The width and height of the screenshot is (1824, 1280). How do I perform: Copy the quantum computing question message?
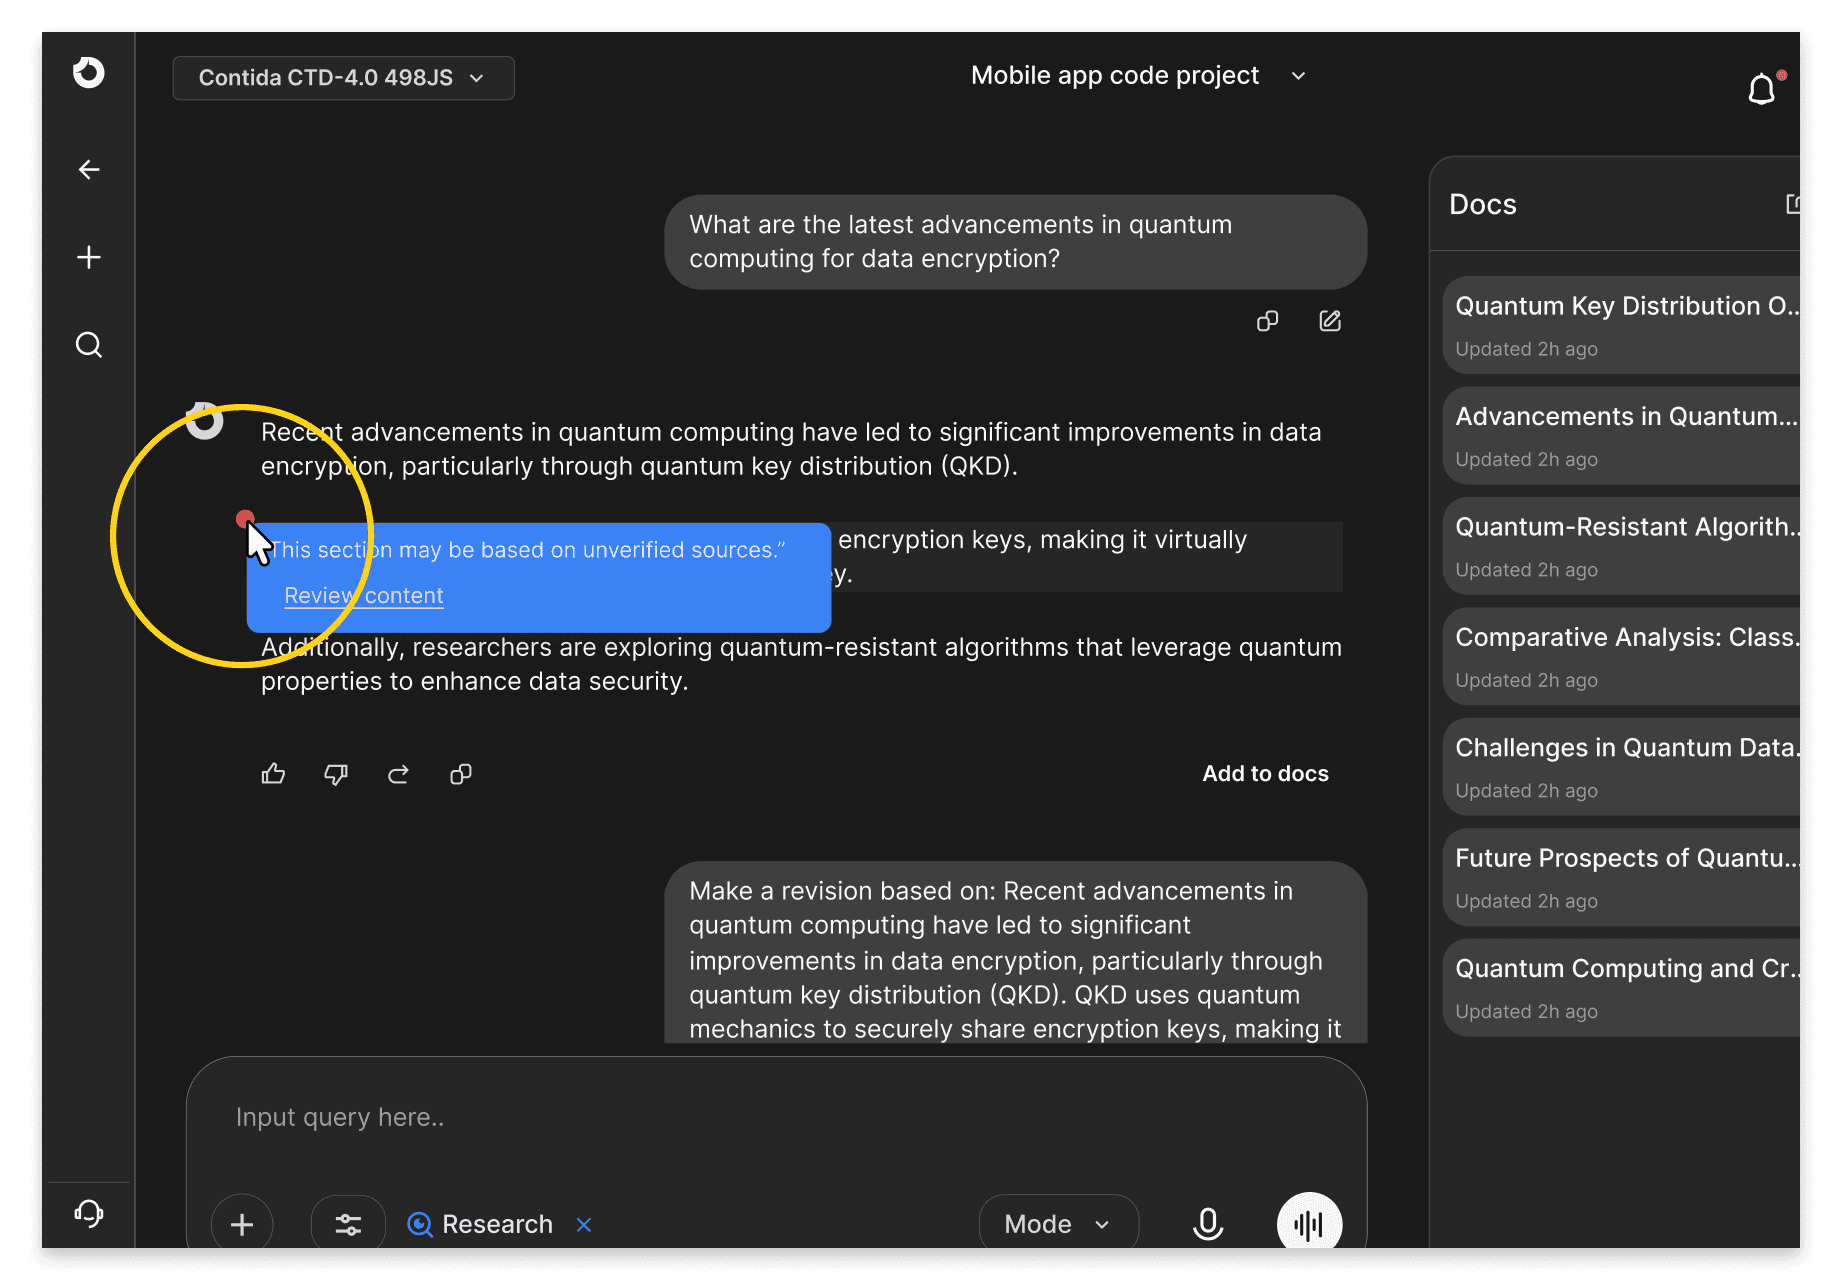point(1268,321)
